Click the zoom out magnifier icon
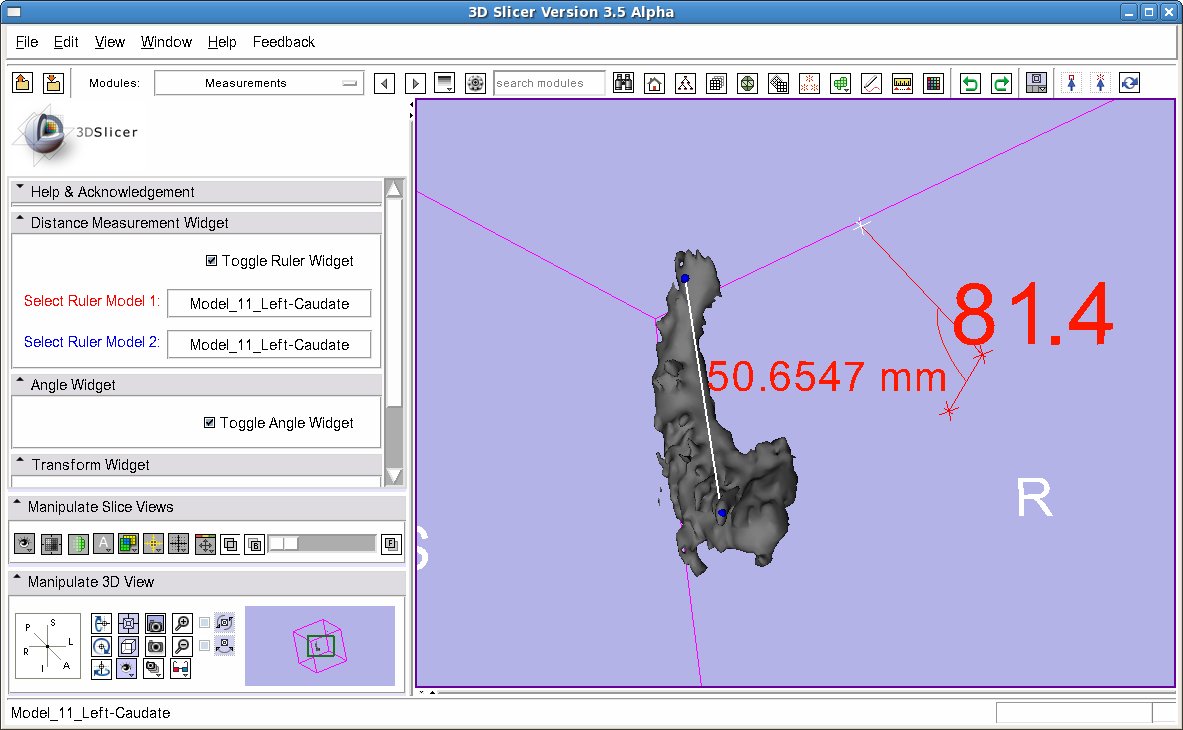This screenshot has width=1183, height=730. point(181,646)
